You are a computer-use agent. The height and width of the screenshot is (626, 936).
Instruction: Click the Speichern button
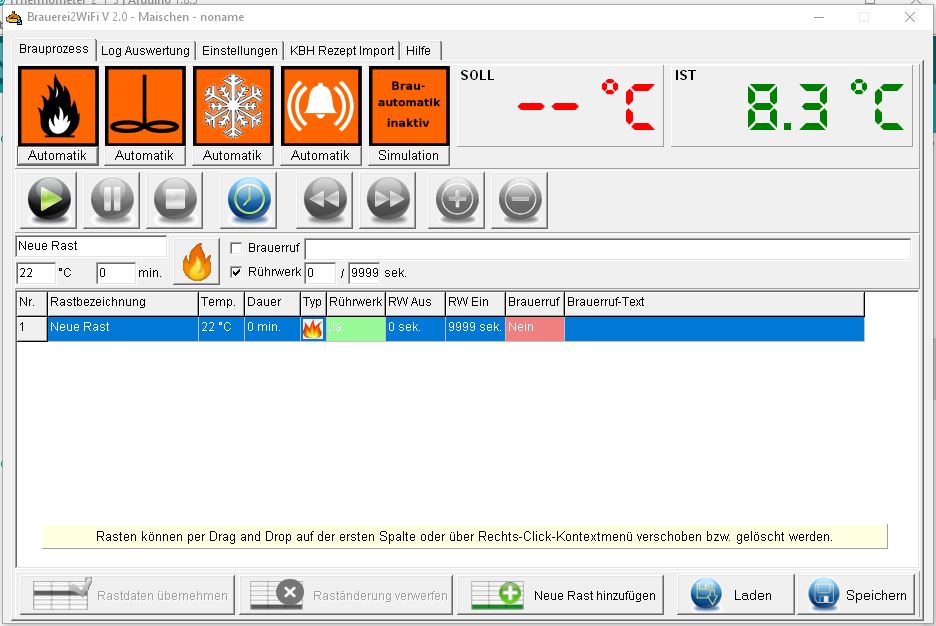pyautogui.click(x=860, y=595)
